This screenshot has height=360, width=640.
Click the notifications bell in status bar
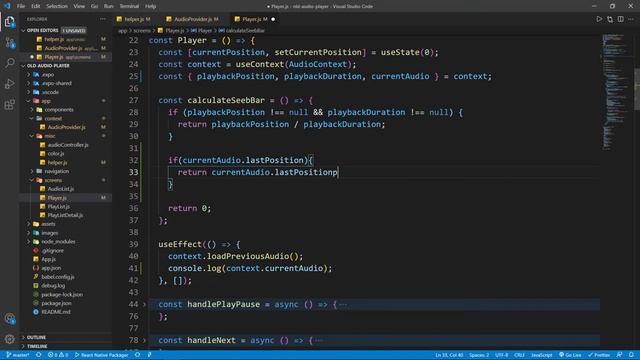pyautogui.click(x=631, y=355)
